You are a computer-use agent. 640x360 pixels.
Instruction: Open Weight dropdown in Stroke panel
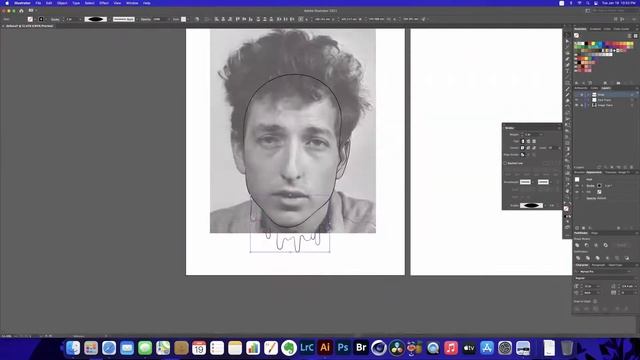(541, 135)
